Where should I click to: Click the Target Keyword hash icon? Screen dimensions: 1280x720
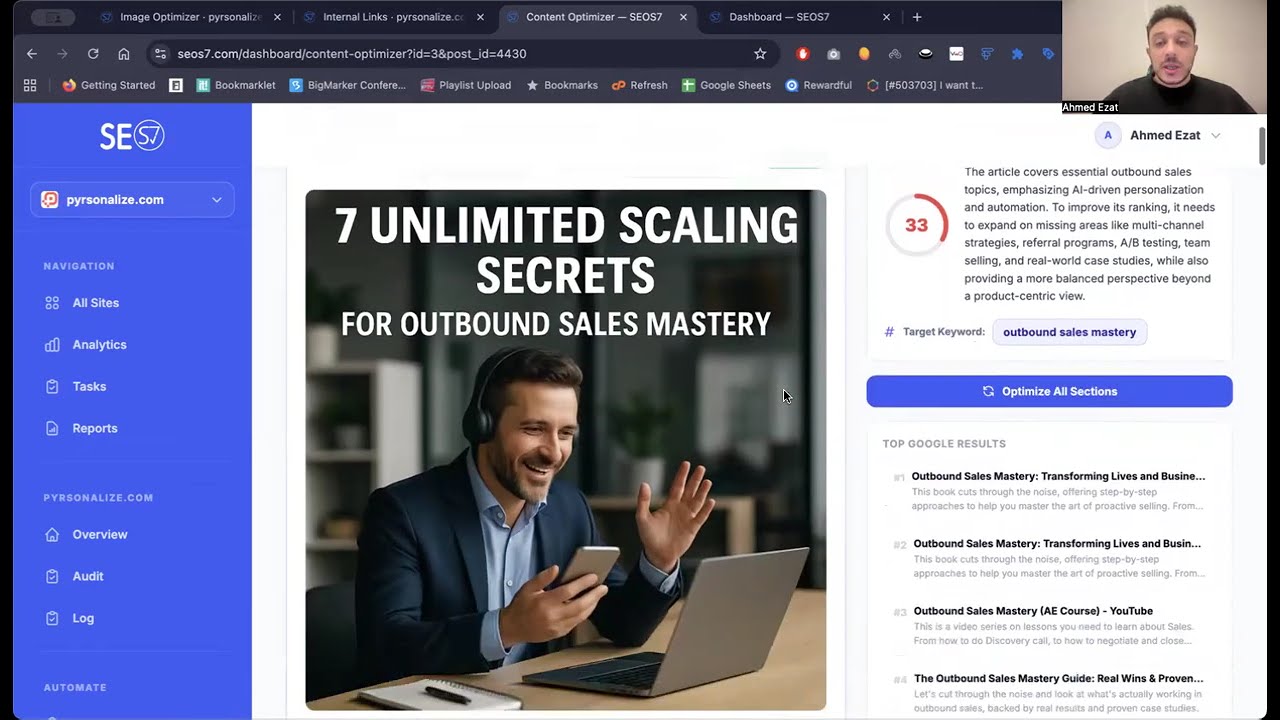click(889, 332)
